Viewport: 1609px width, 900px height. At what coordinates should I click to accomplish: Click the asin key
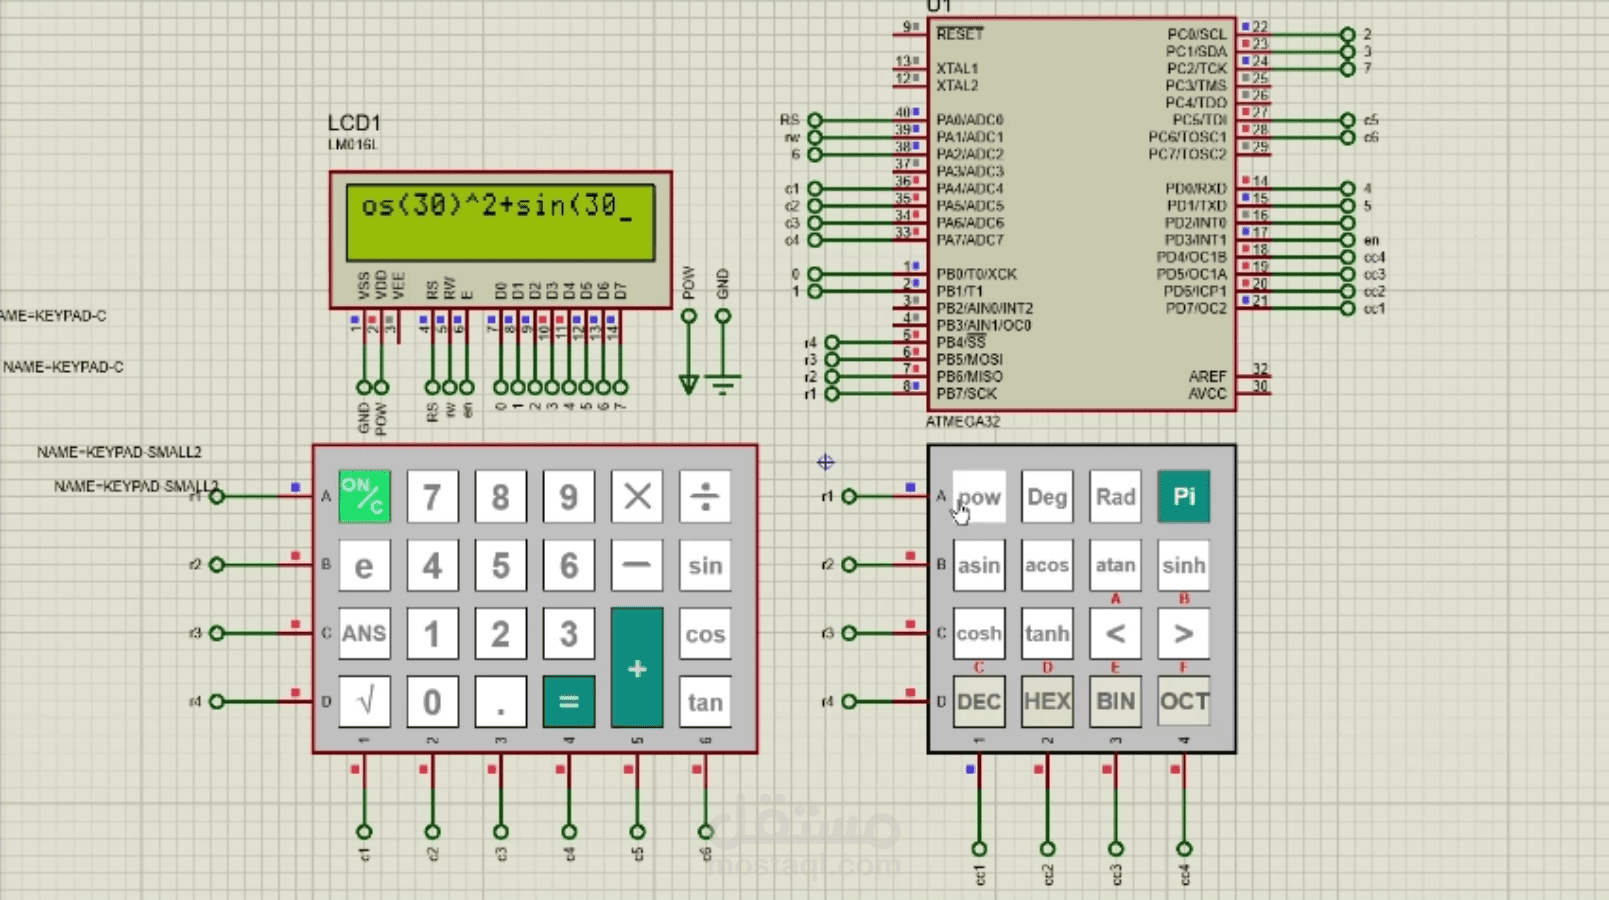(x=979, y=565)
